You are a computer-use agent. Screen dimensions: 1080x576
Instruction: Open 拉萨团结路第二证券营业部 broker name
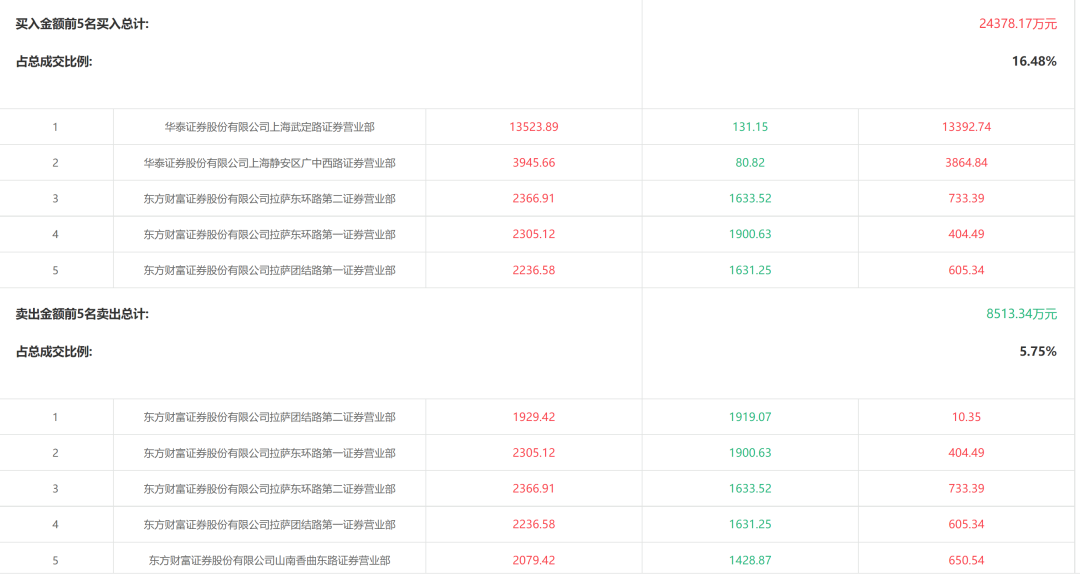[x=269, y=417]
